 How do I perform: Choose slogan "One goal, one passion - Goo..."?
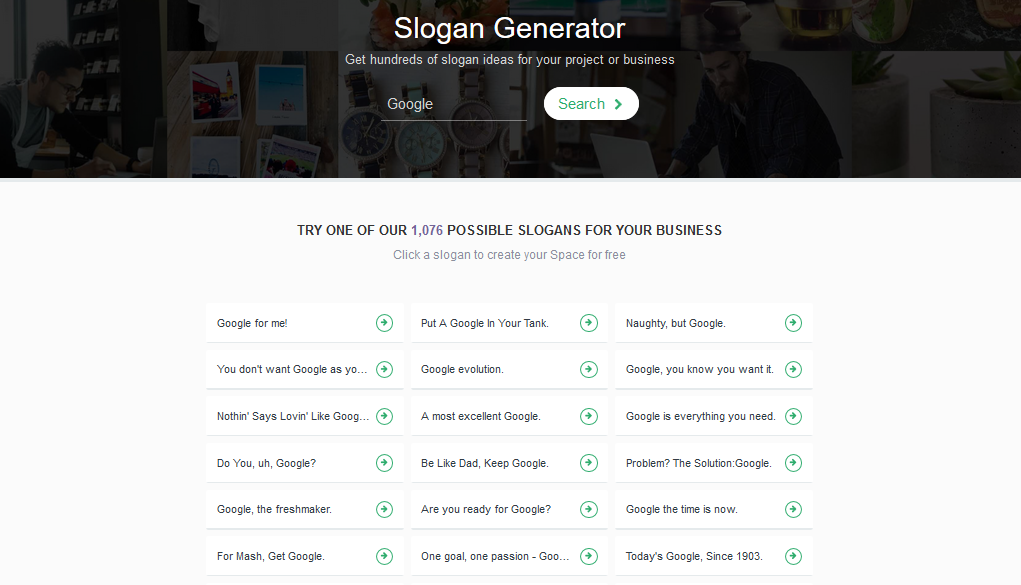509,556
